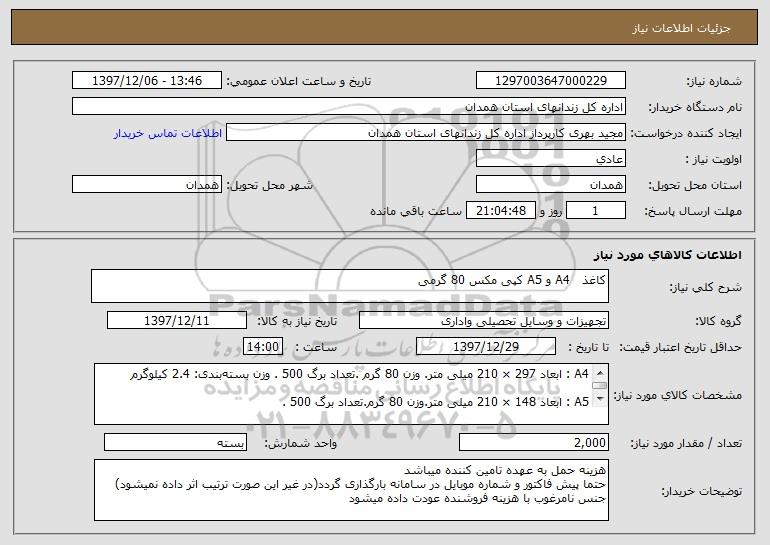
Task: Click the A4 specification line text
Action: tap(359, 375)
